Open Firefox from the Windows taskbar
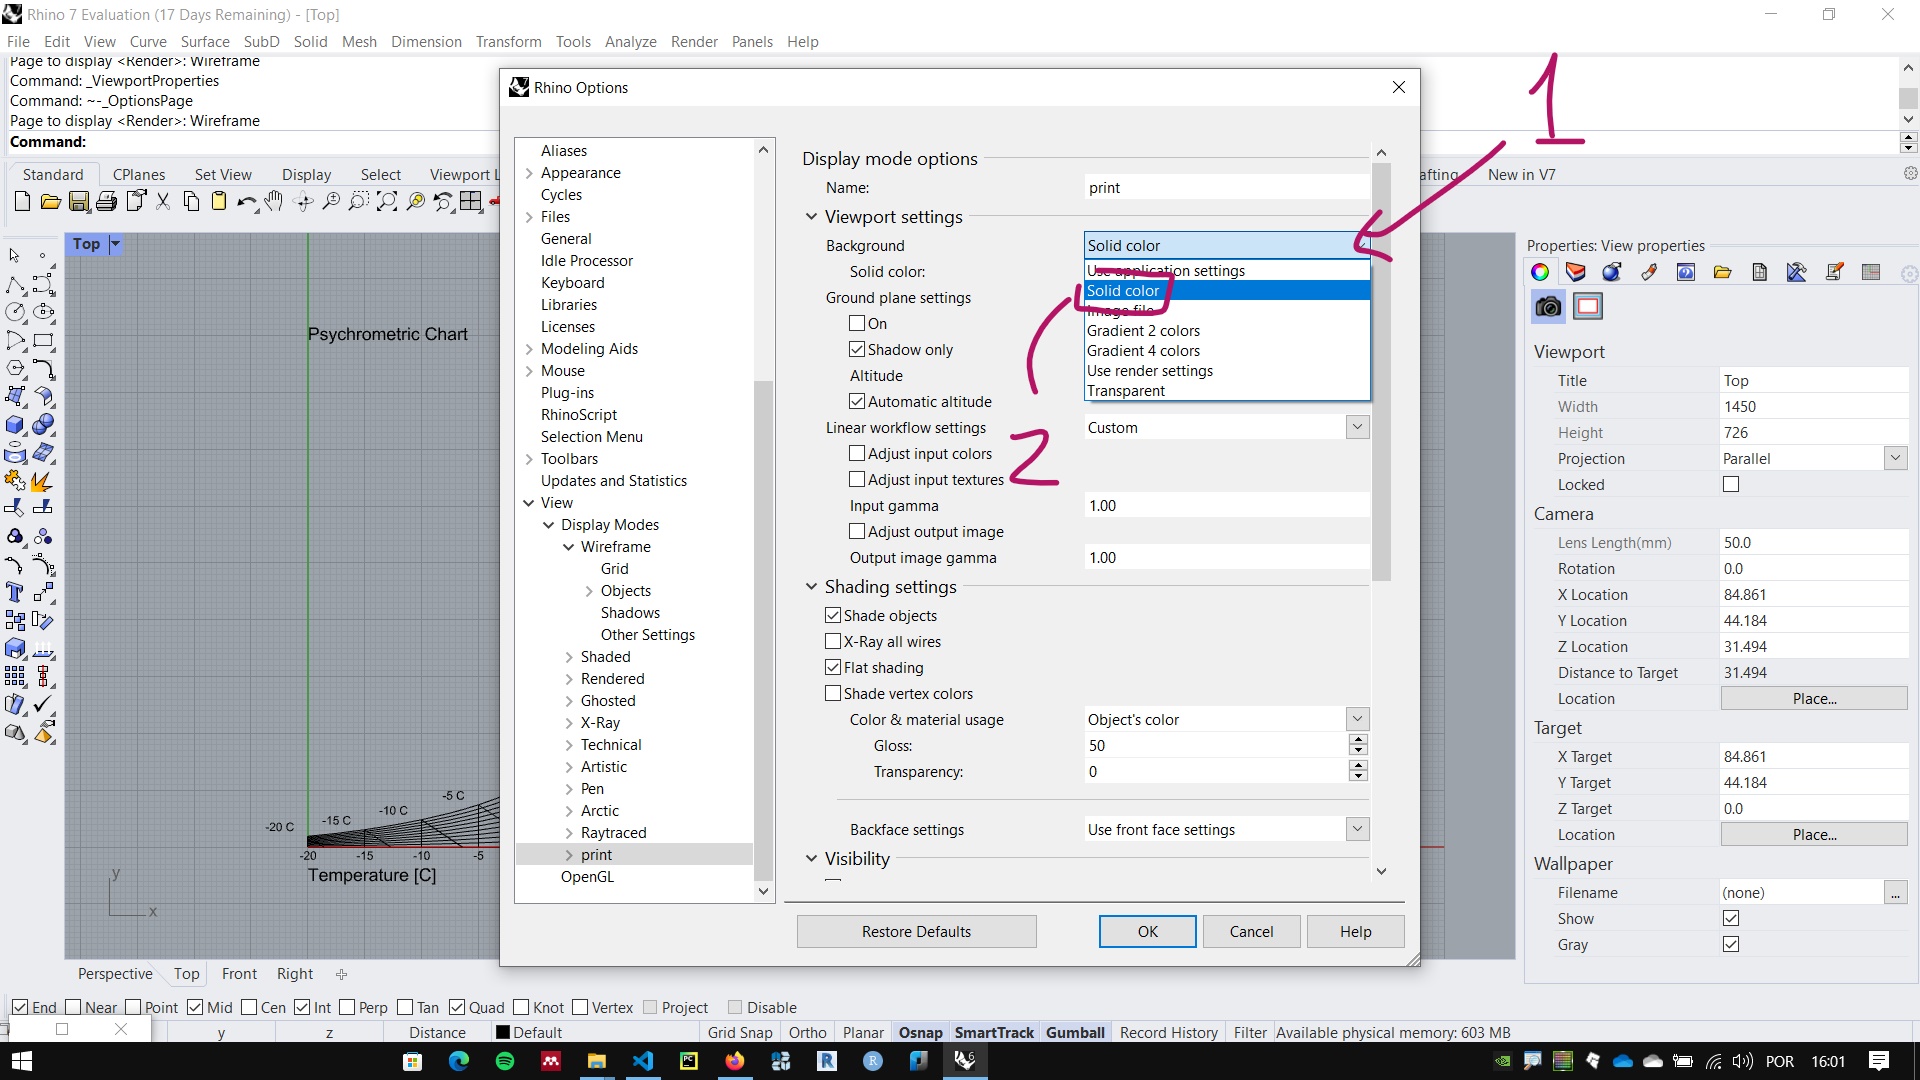Screen dimensions: 1920x1080 pyautogui.click(x=735, y=1061)
